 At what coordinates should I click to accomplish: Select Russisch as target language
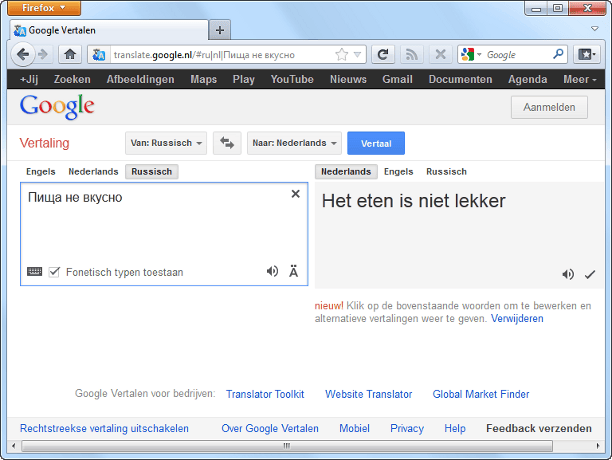(x=446, y=172)
